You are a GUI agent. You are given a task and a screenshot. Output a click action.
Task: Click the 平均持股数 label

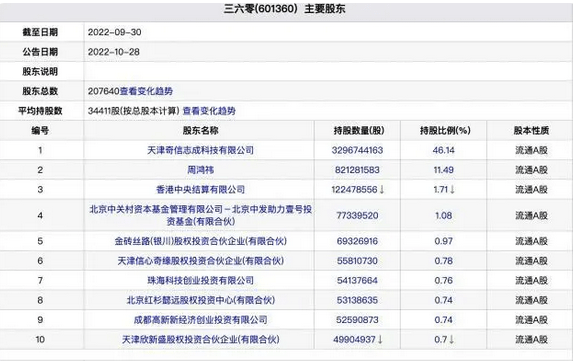coord(40,111)
